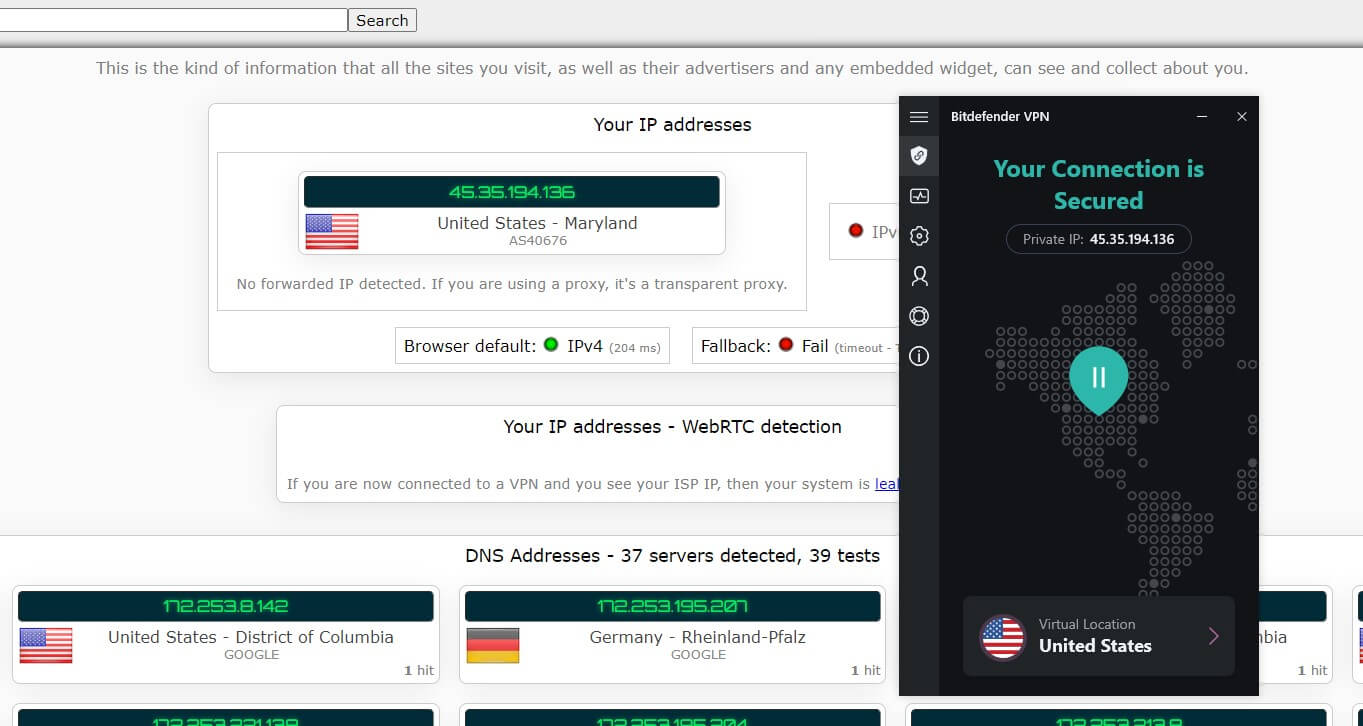Click GOOGLE label under District of Columbia
Viewport: 1363px width, 726px height.
coord(251,655)
